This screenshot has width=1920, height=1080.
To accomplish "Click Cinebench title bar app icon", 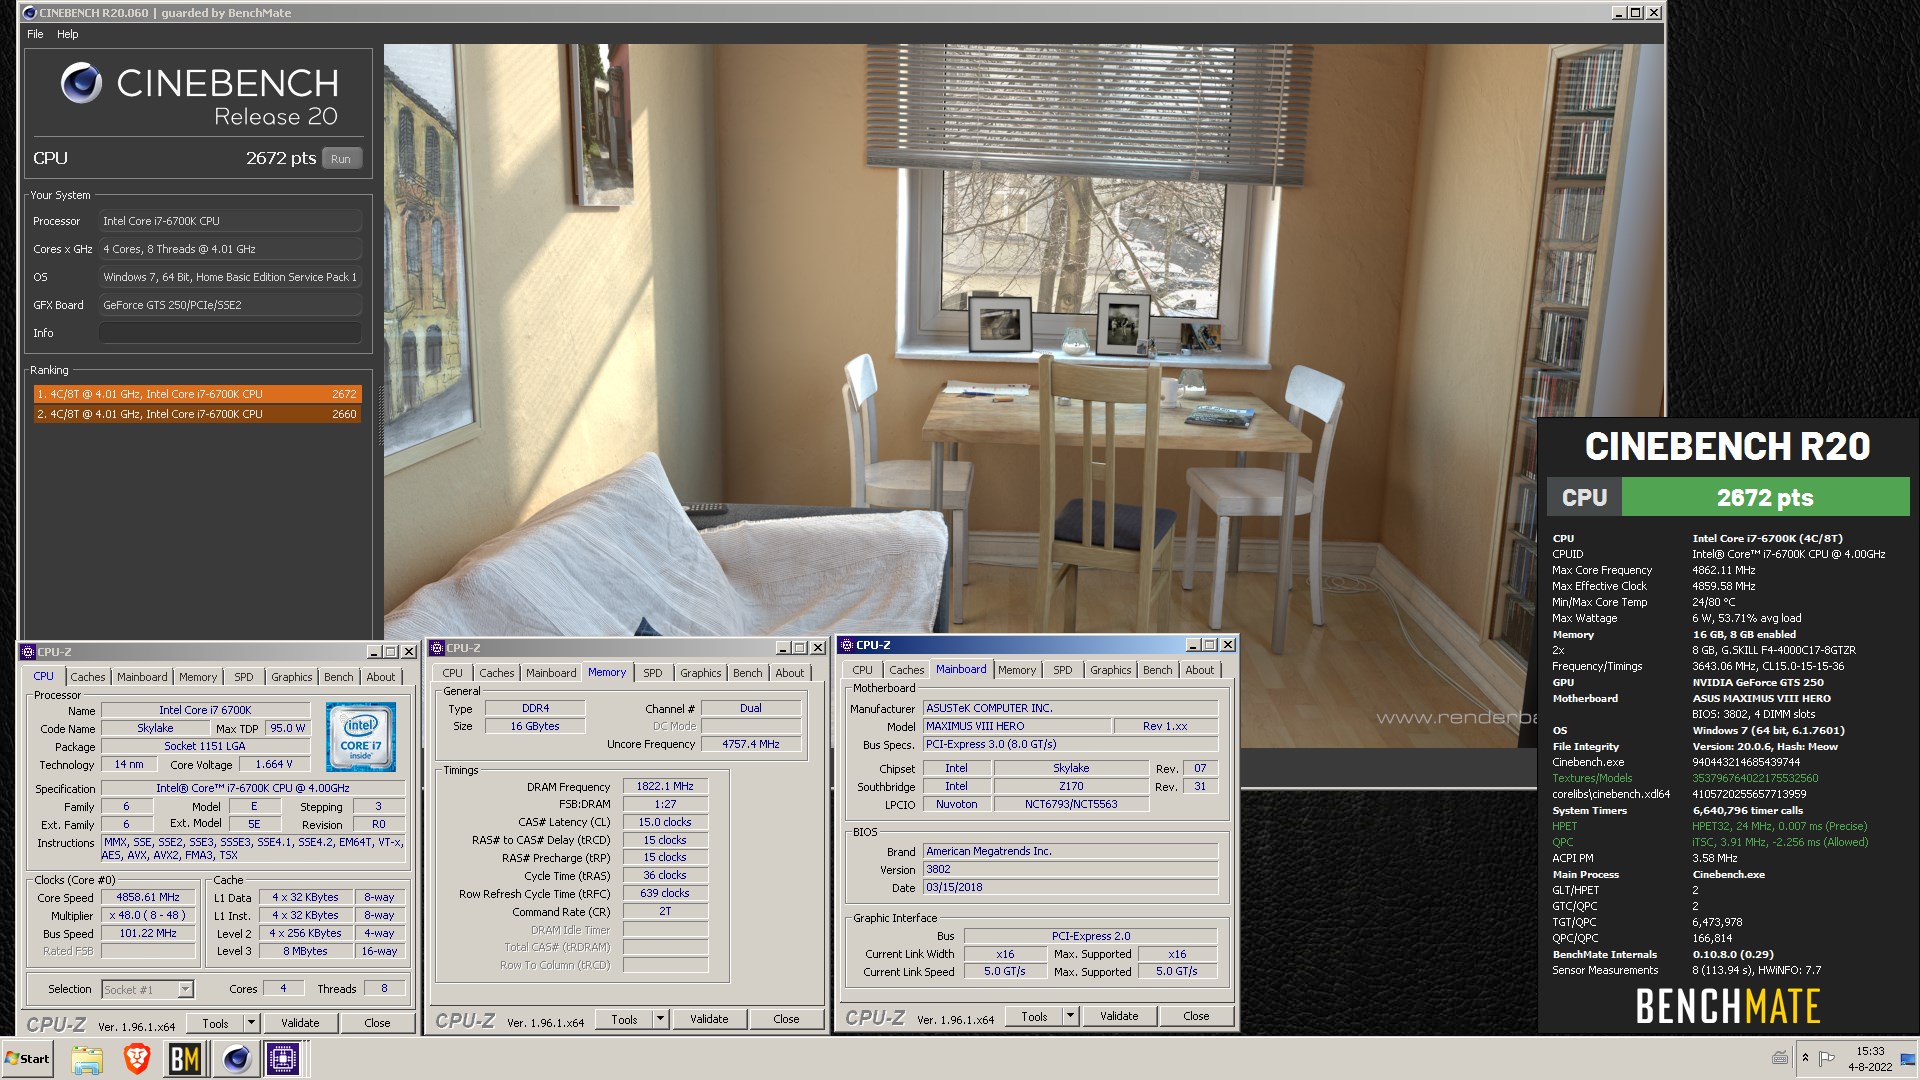I will [x=30, y=13].
